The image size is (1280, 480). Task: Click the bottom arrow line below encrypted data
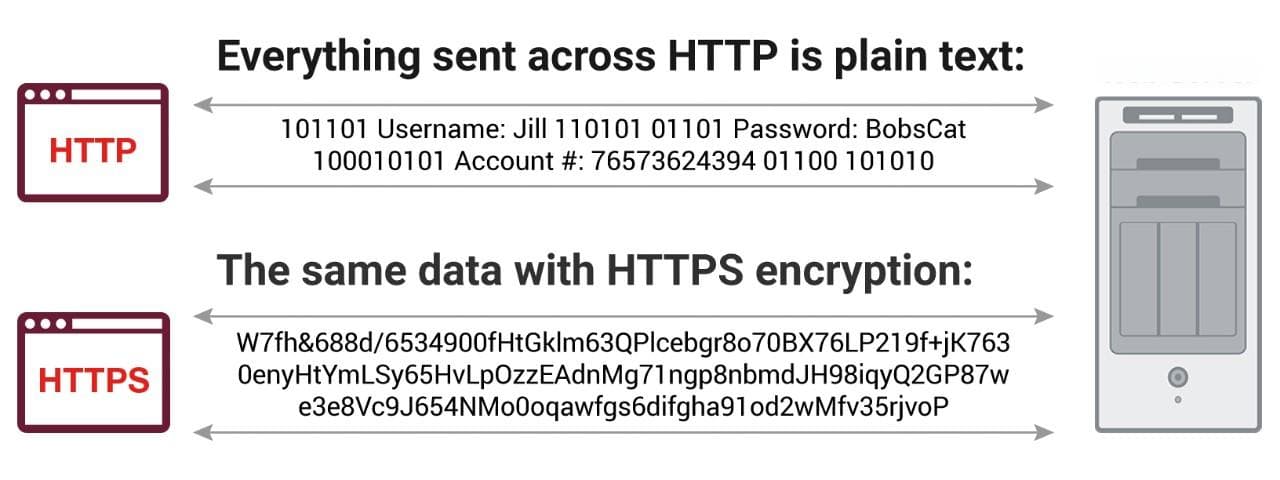point(624,432)
